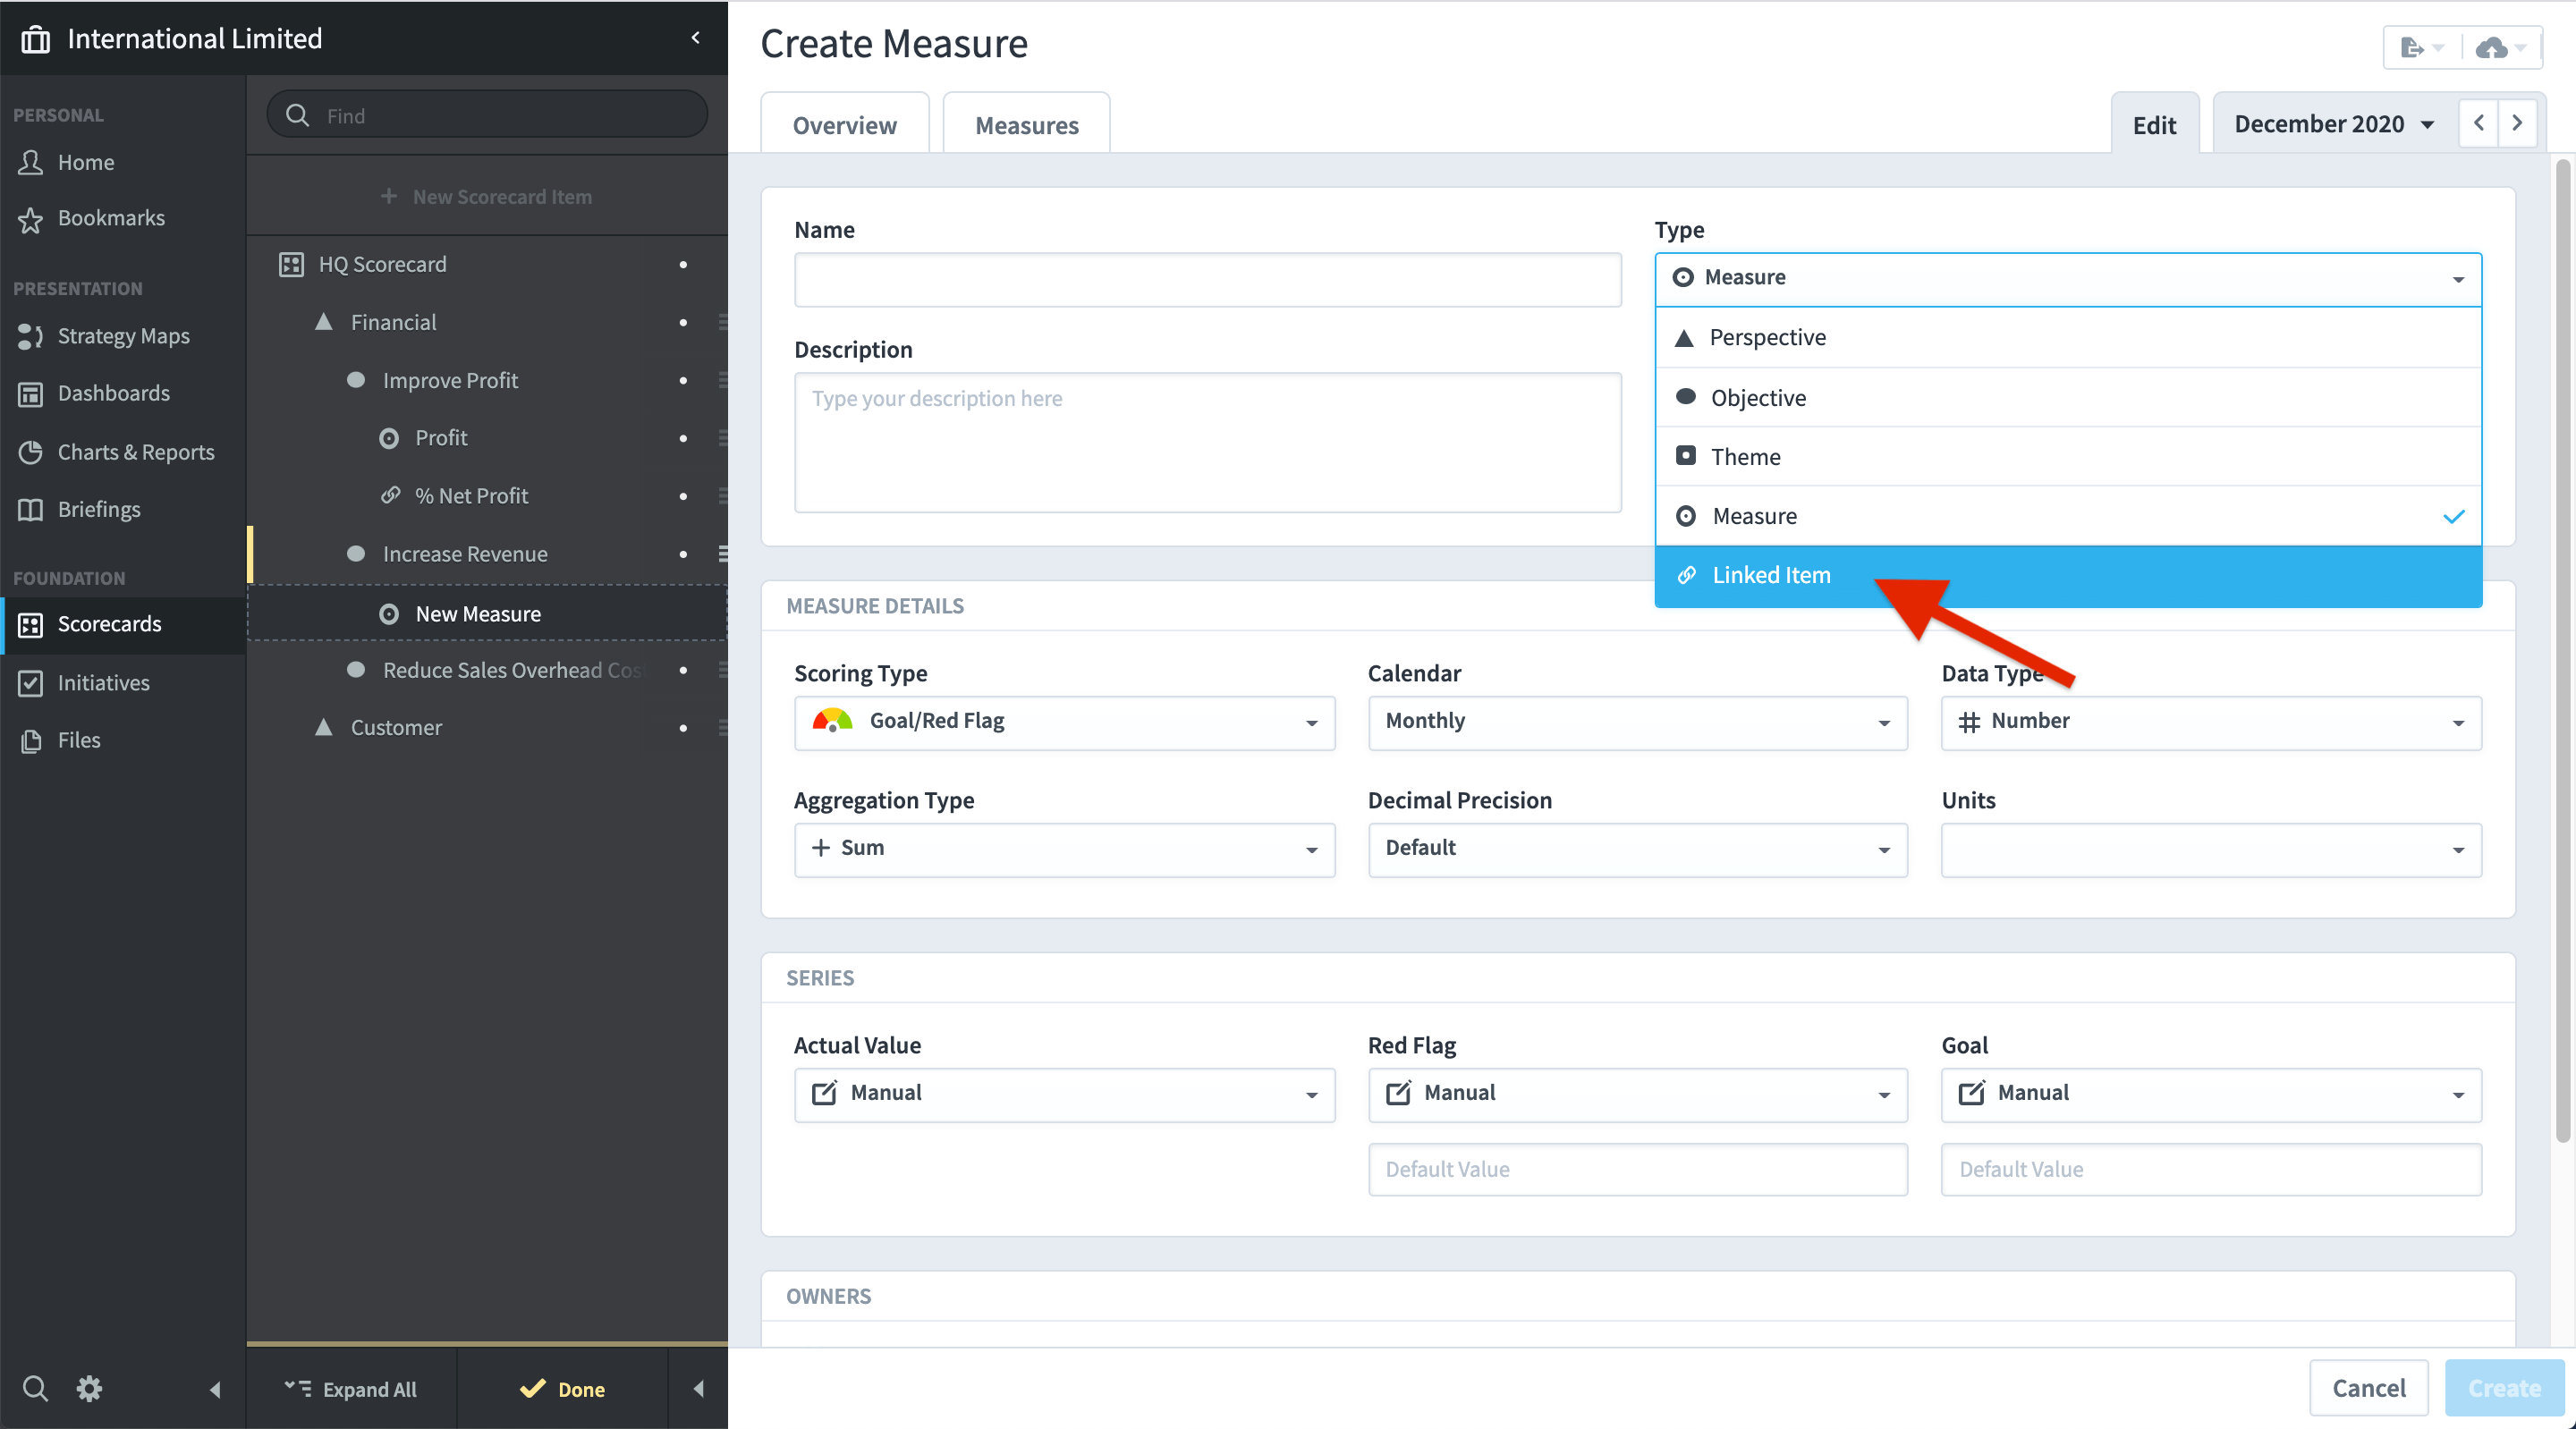Click the settings gear icon
The height and width of the screenshot is (1429, 2576).
[x=89, y=1388]
